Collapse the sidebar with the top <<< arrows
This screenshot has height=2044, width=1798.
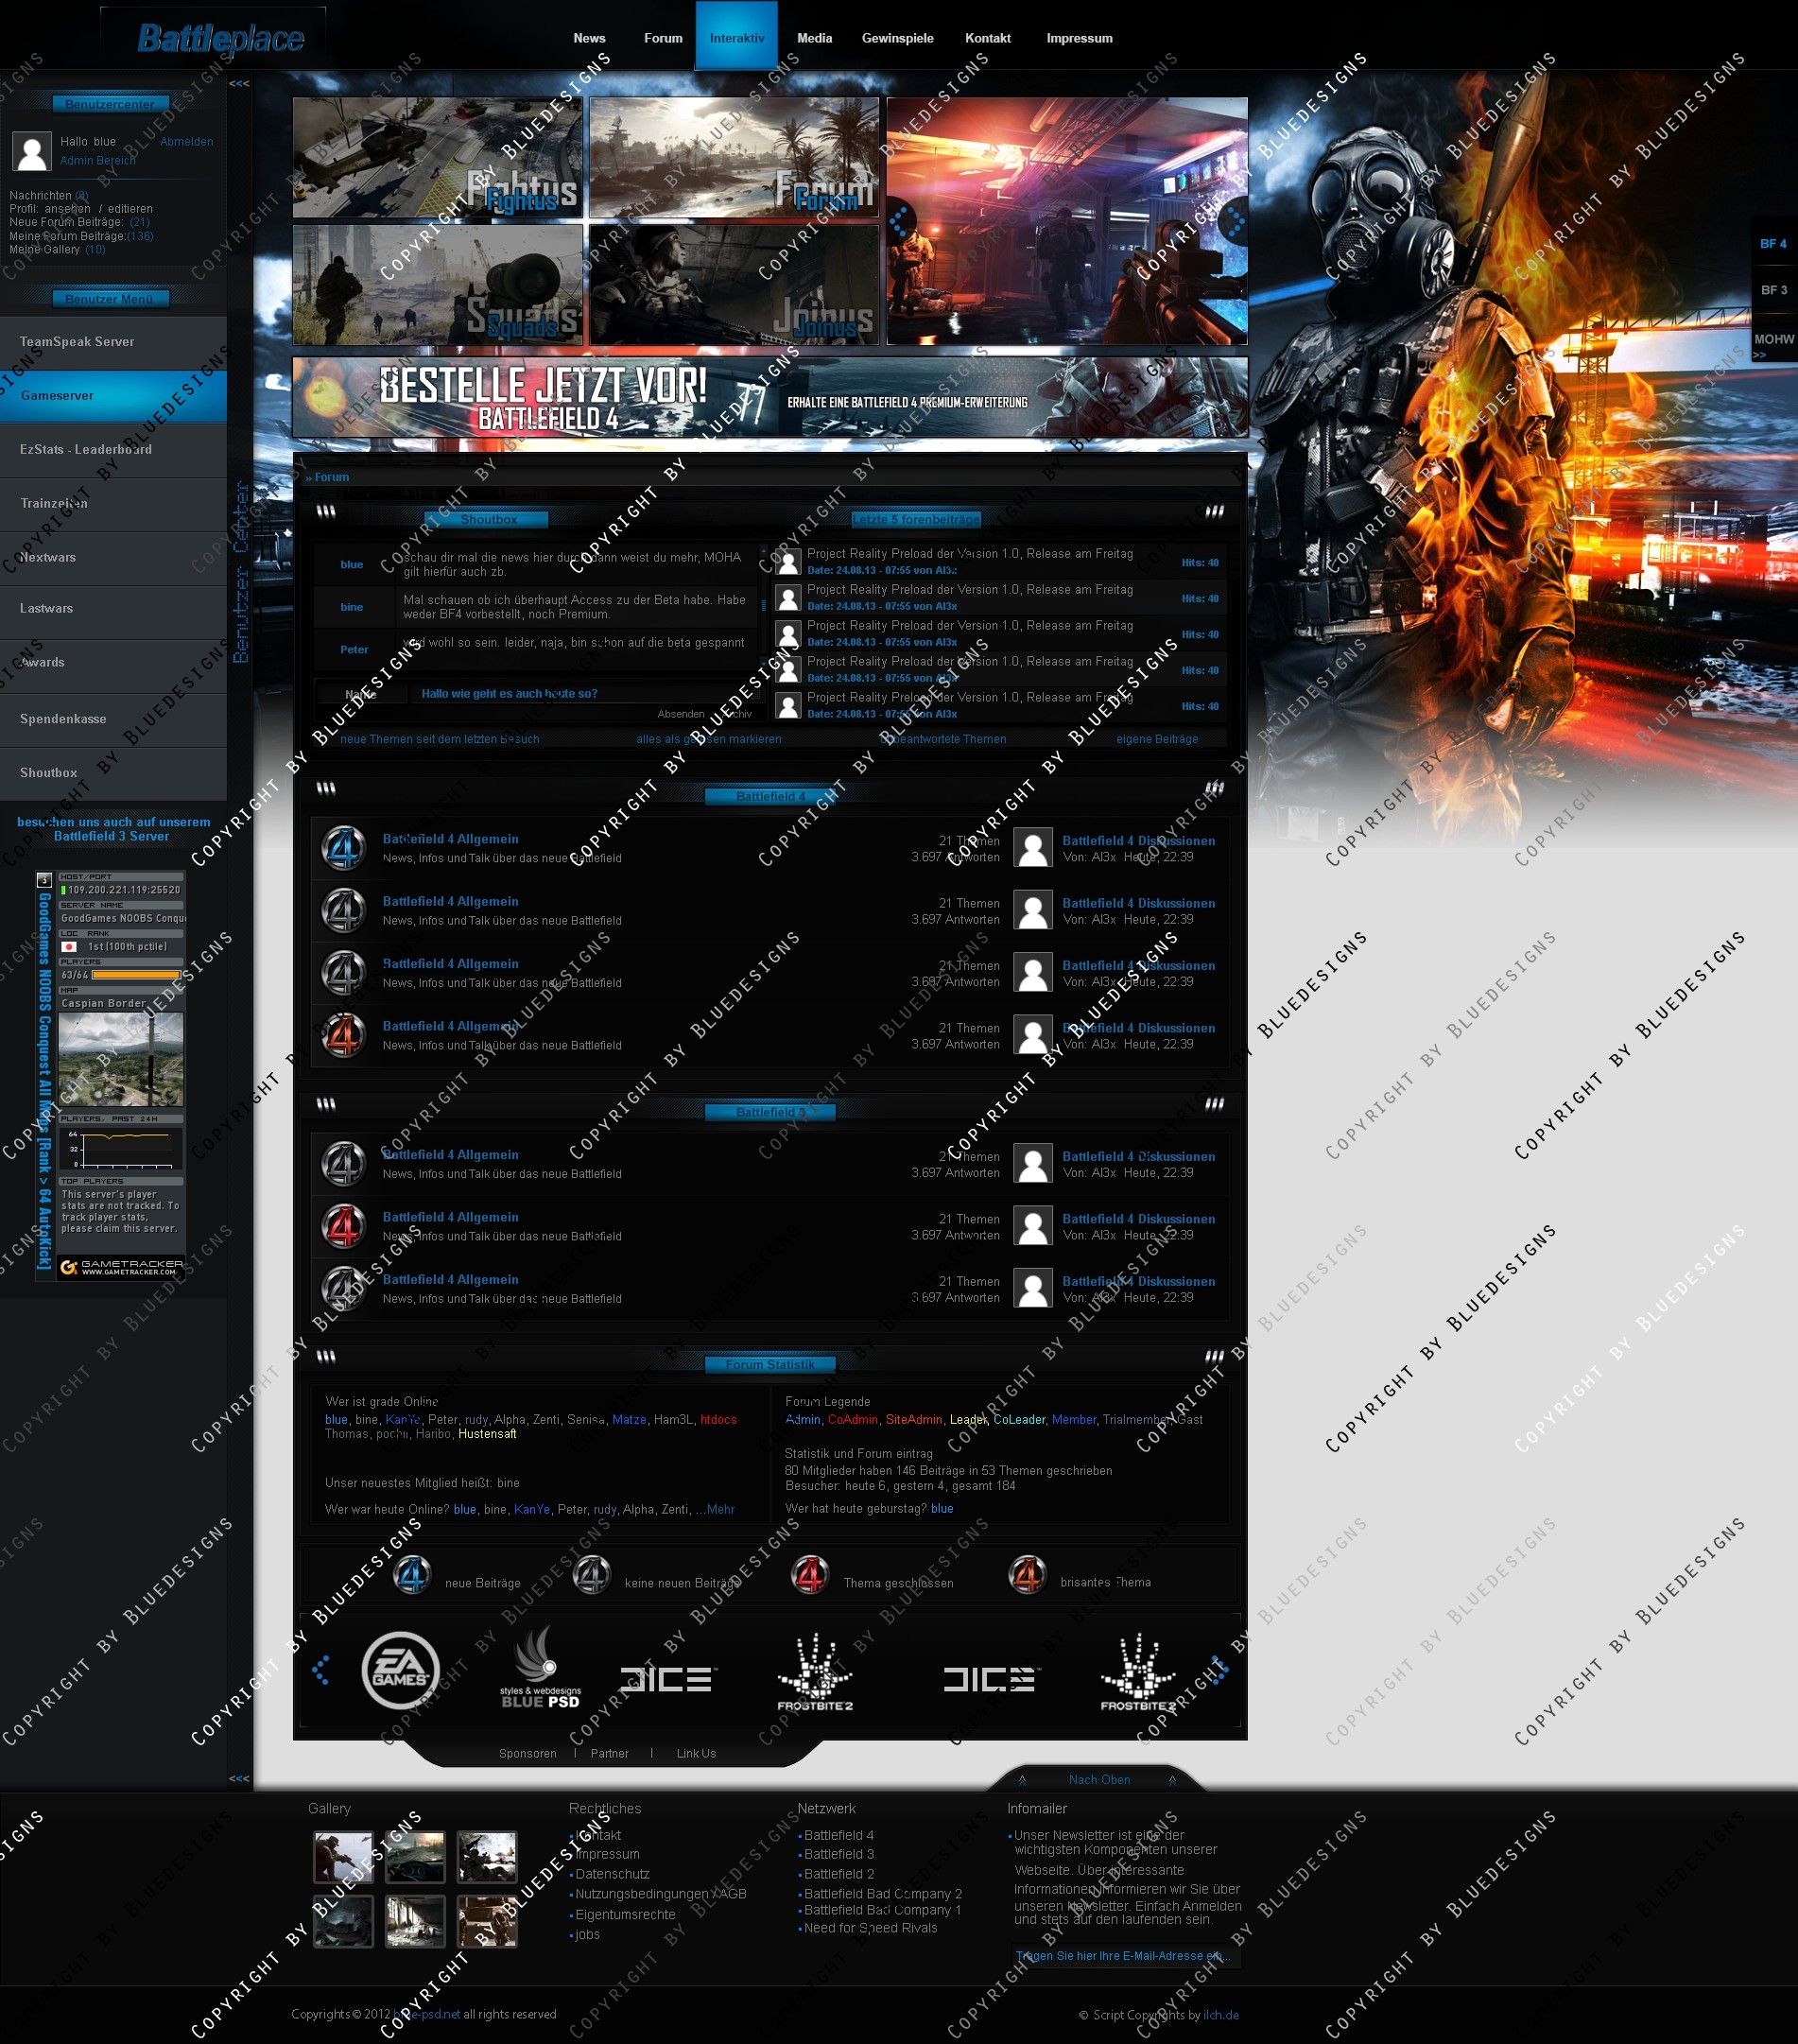[x=239, y=83]
